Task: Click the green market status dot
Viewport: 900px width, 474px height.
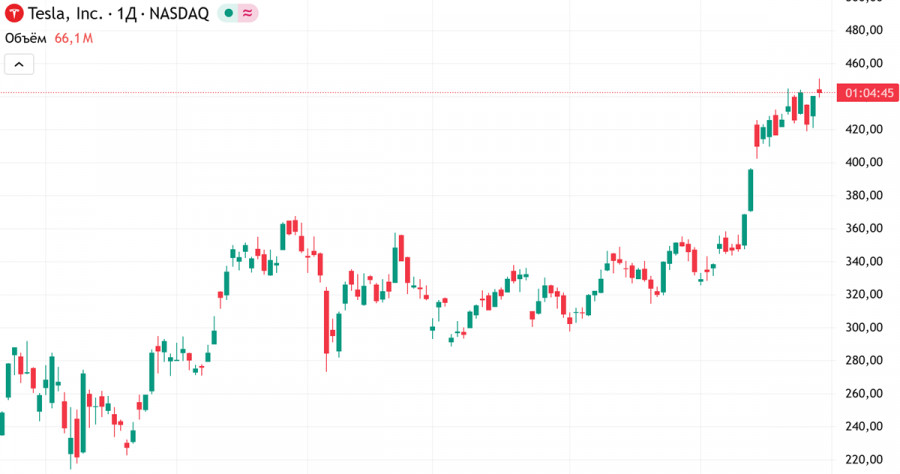Action: pos(228,14)
